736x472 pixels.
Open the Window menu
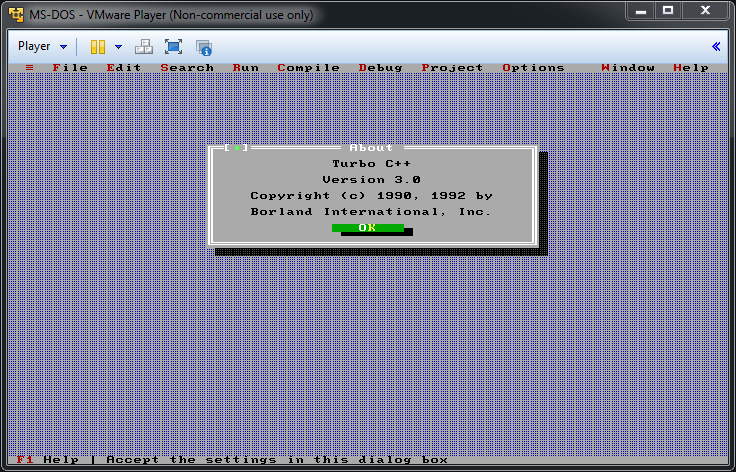(628, 68)
